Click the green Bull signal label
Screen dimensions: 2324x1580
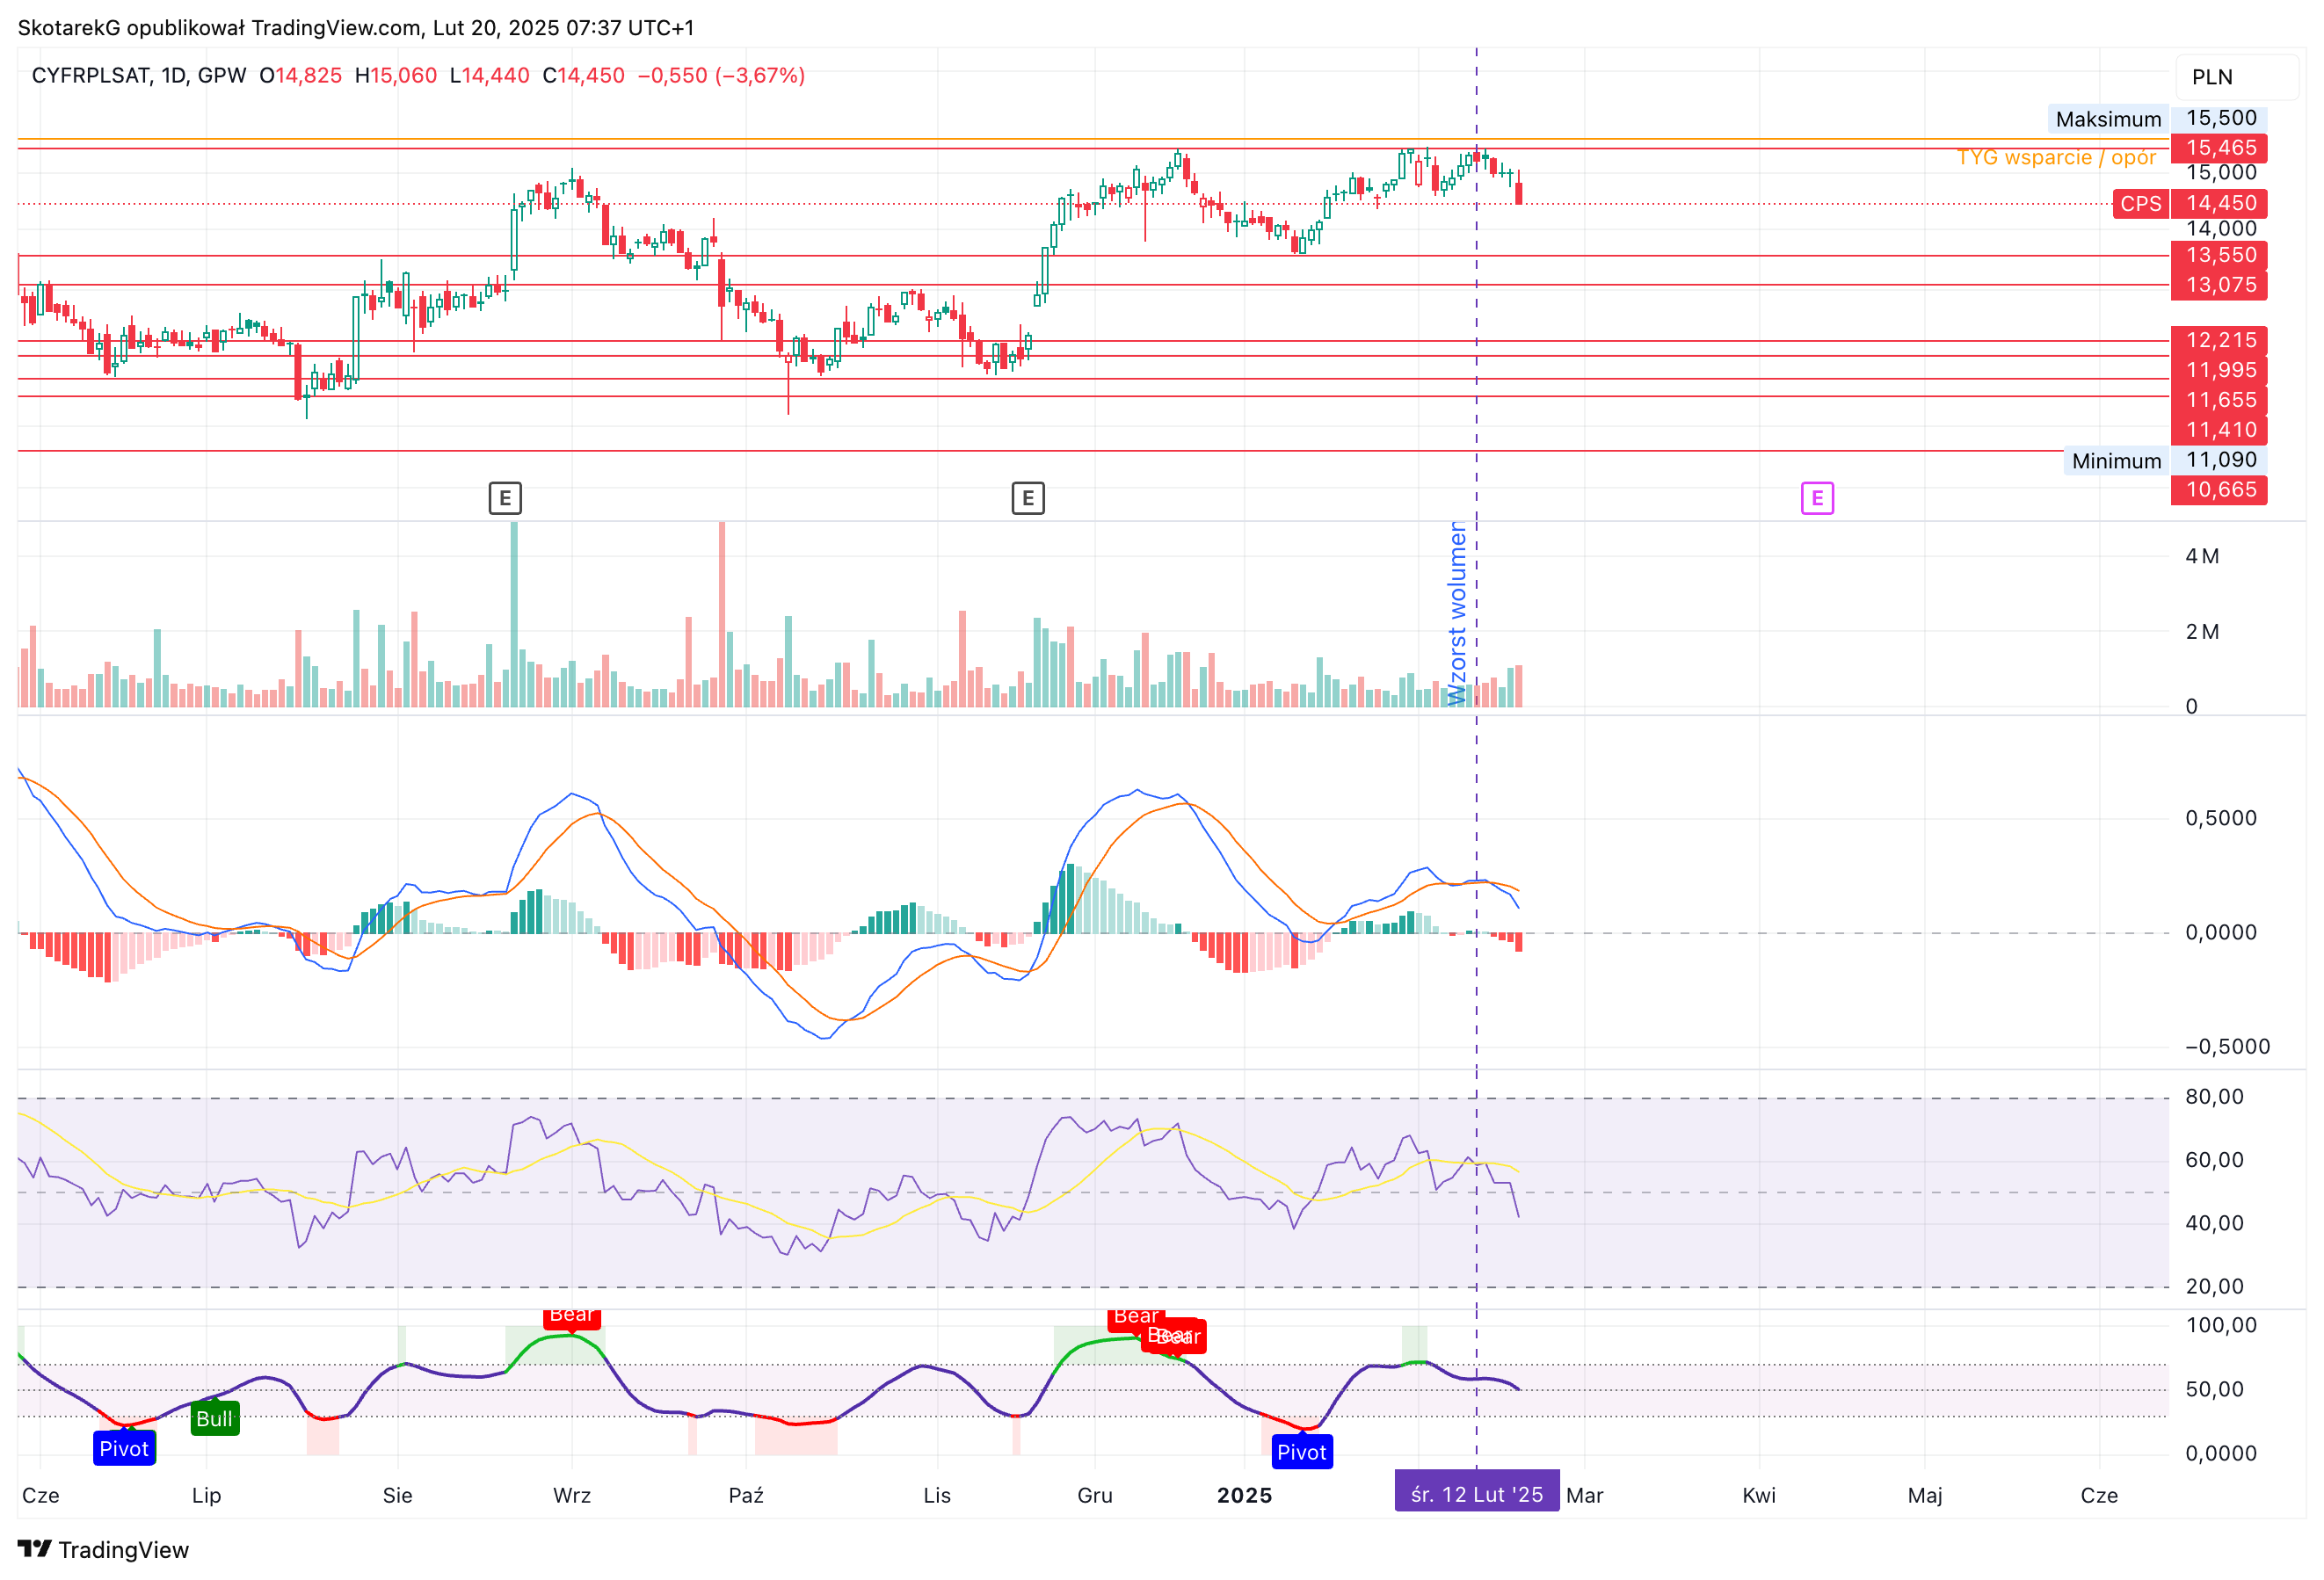point(214,1418)
